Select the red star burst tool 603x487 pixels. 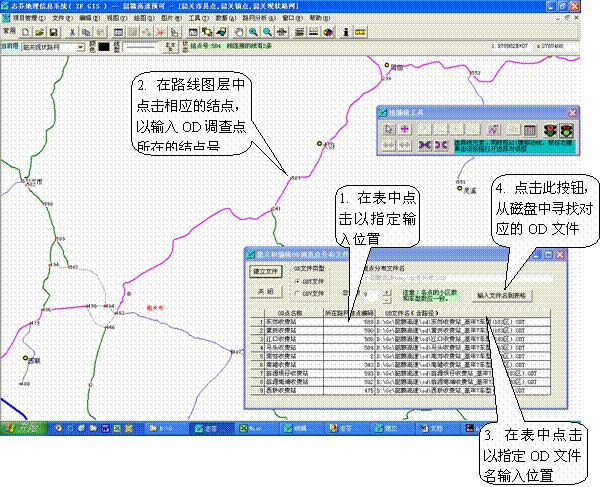coord(160,33)
